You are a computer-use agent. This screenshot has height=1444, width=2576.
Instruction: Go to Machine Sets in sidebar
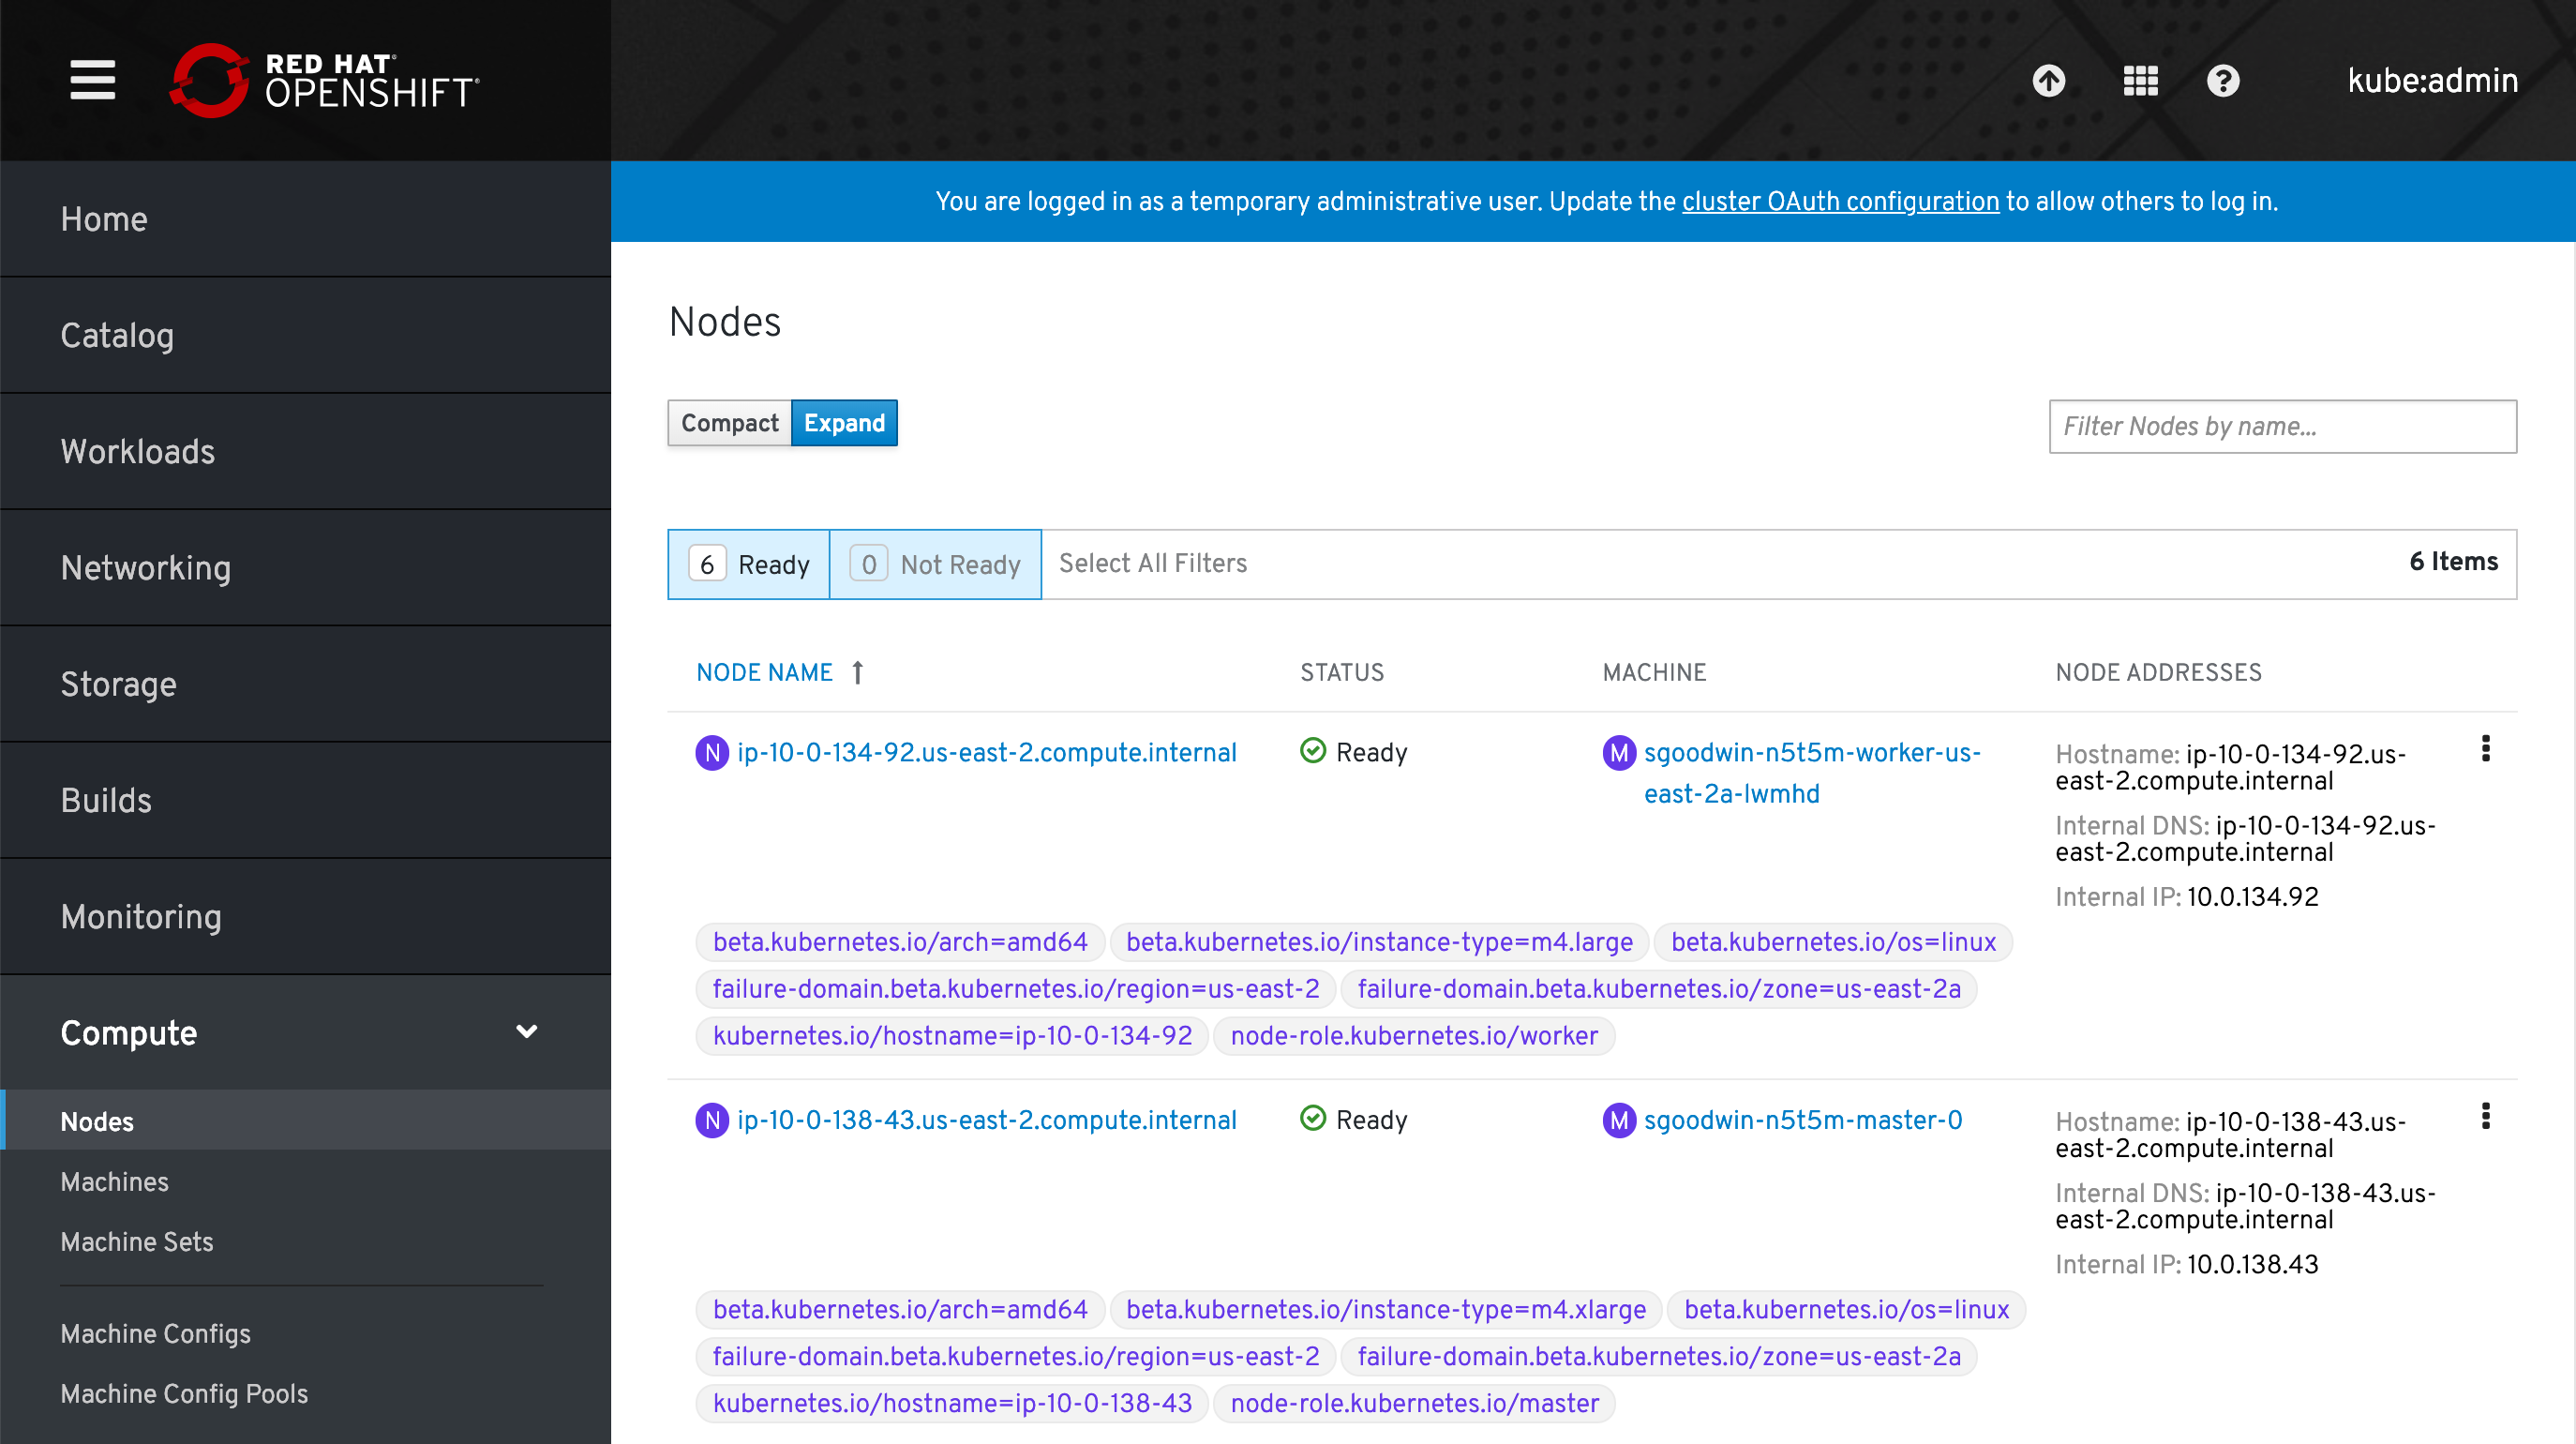(137, 1241)
